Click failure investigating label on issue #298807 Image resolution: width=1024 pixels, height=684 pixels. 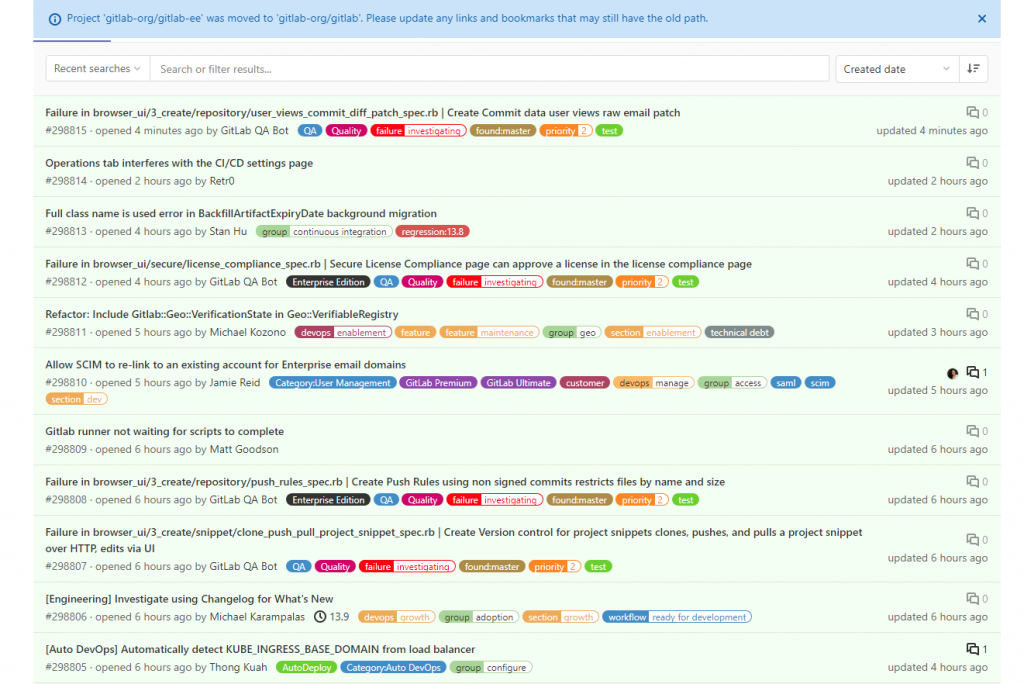(x=408, y=566)
